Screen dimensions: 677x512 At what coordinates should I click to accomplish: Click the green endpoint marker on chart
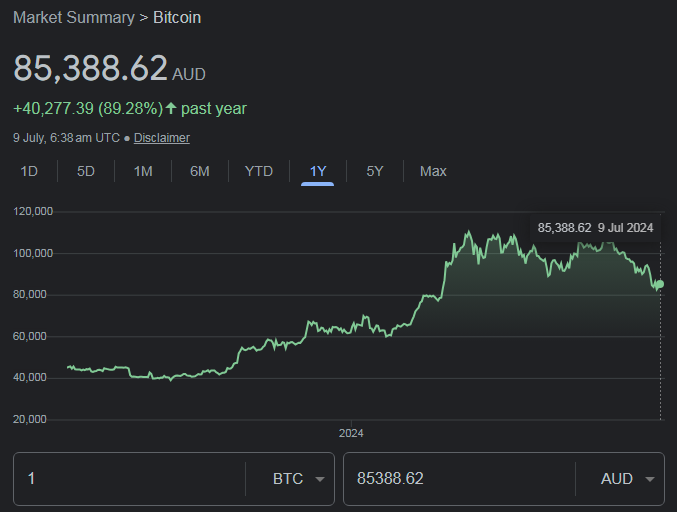[x=660, y=284]
